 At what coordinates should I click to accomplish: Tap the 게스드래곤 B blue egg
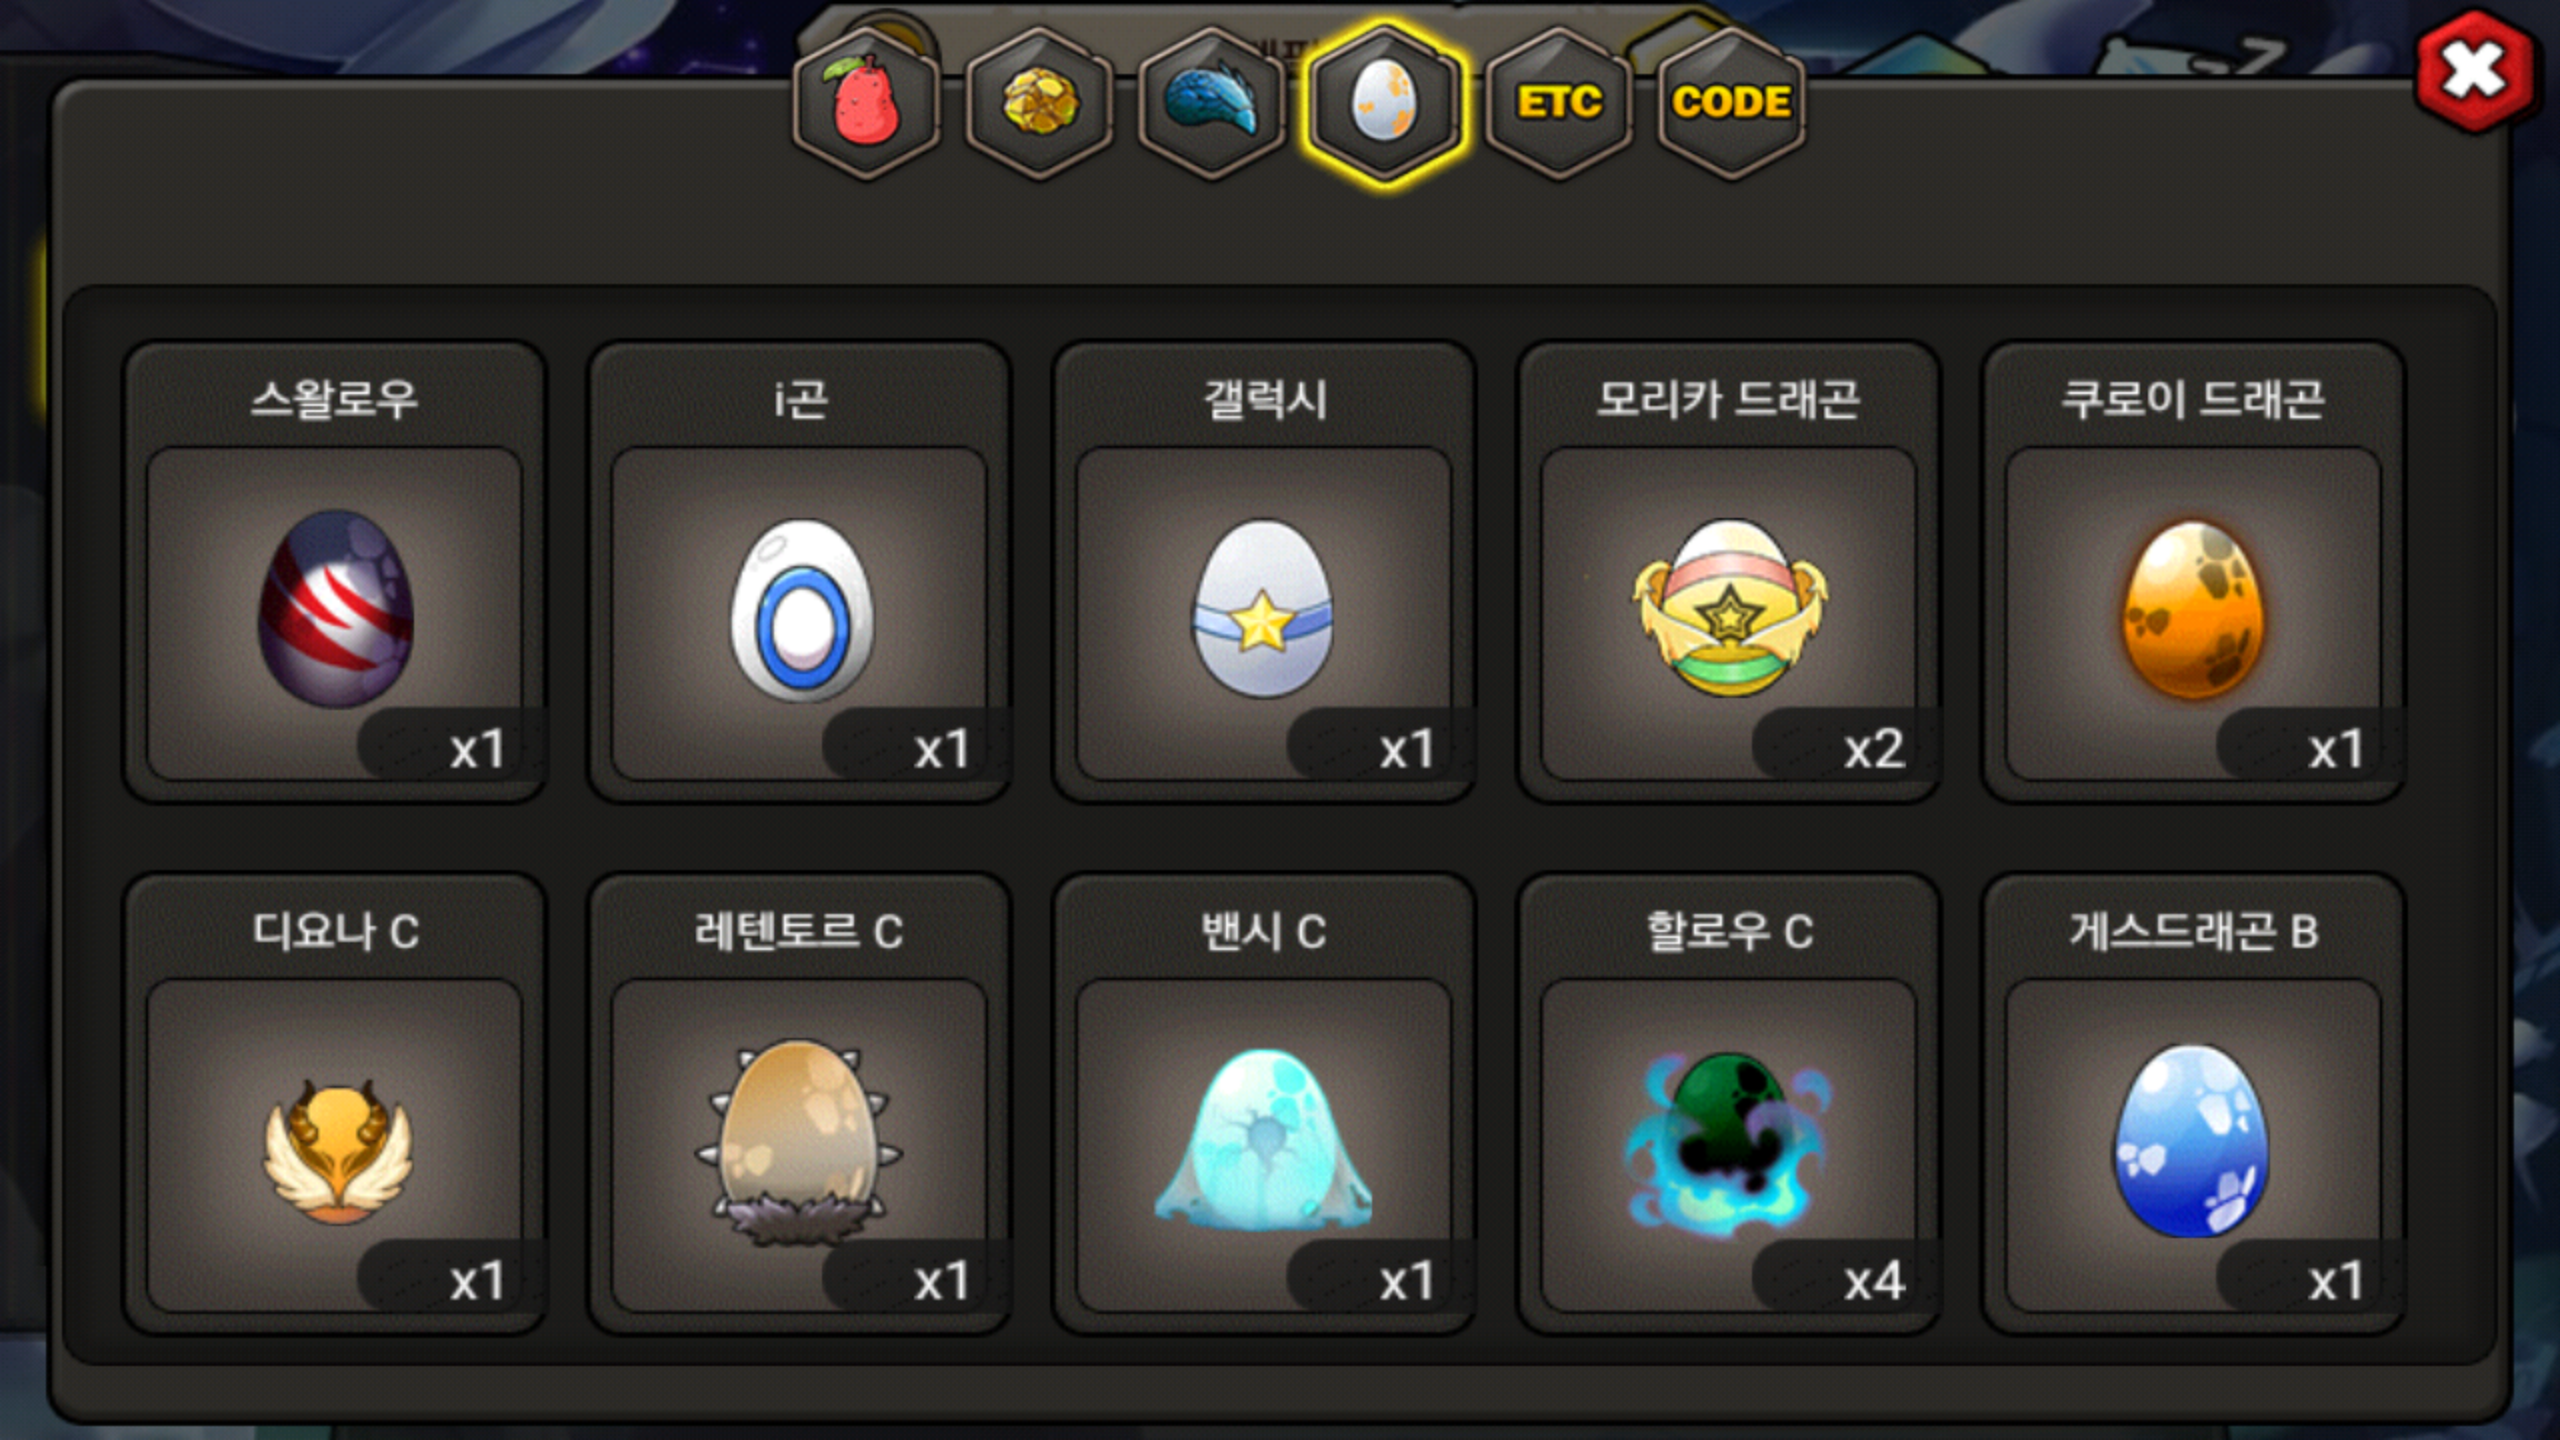tap(2193, 1142)
